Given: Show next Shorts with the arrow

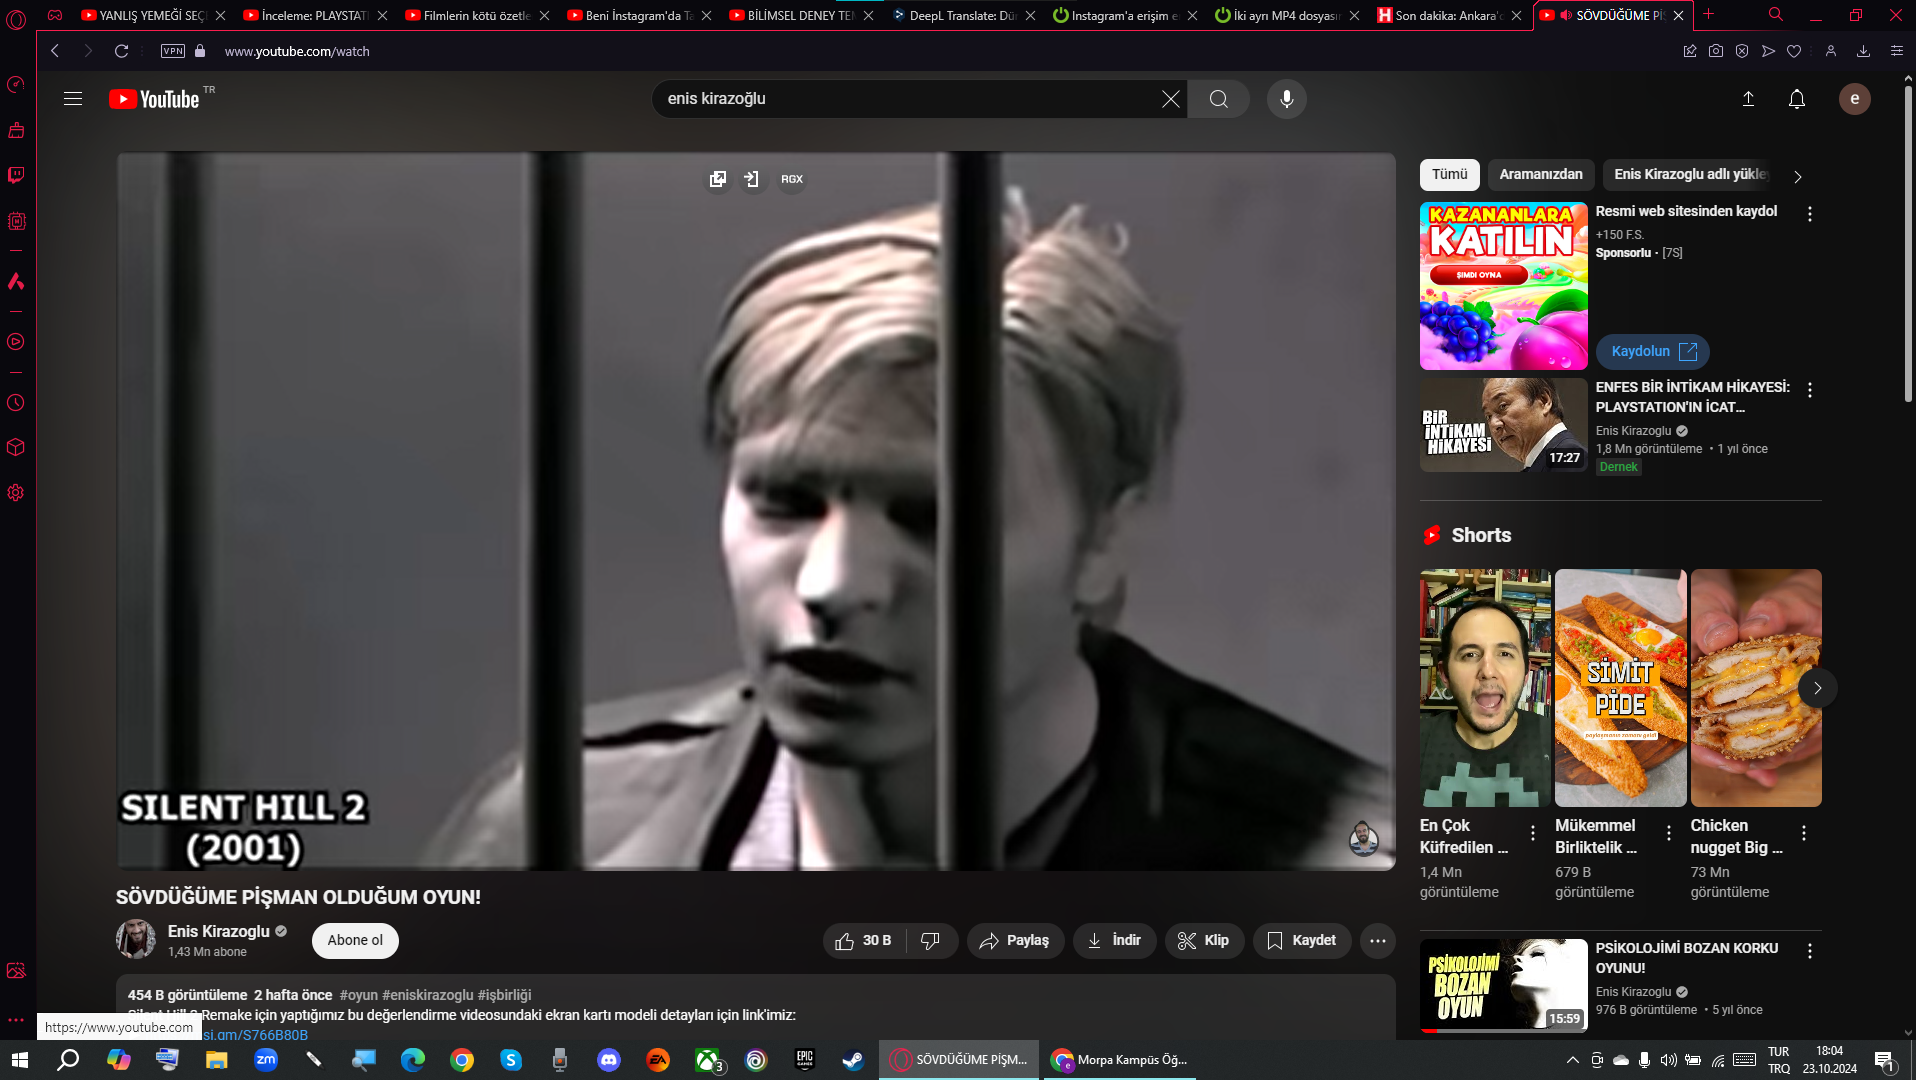Looking at the screenshot, I should tap(1818, 688).
